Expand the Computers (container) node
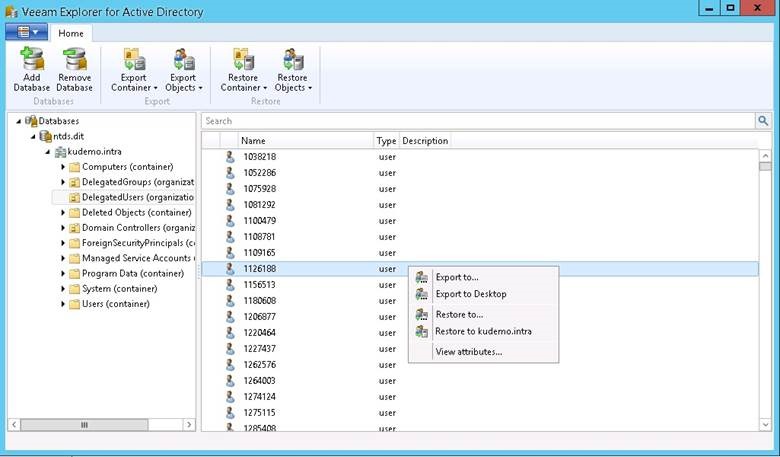This screenshot has width=780, height=457. click(x=63, y=167)
